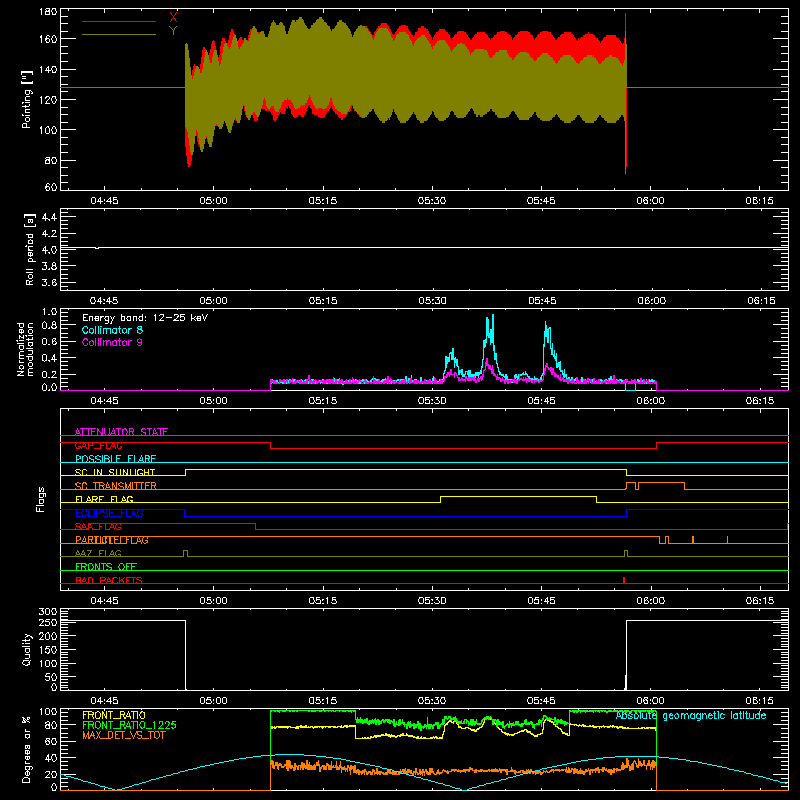Click the '250' tick on Quality axis

pos(48,622)
